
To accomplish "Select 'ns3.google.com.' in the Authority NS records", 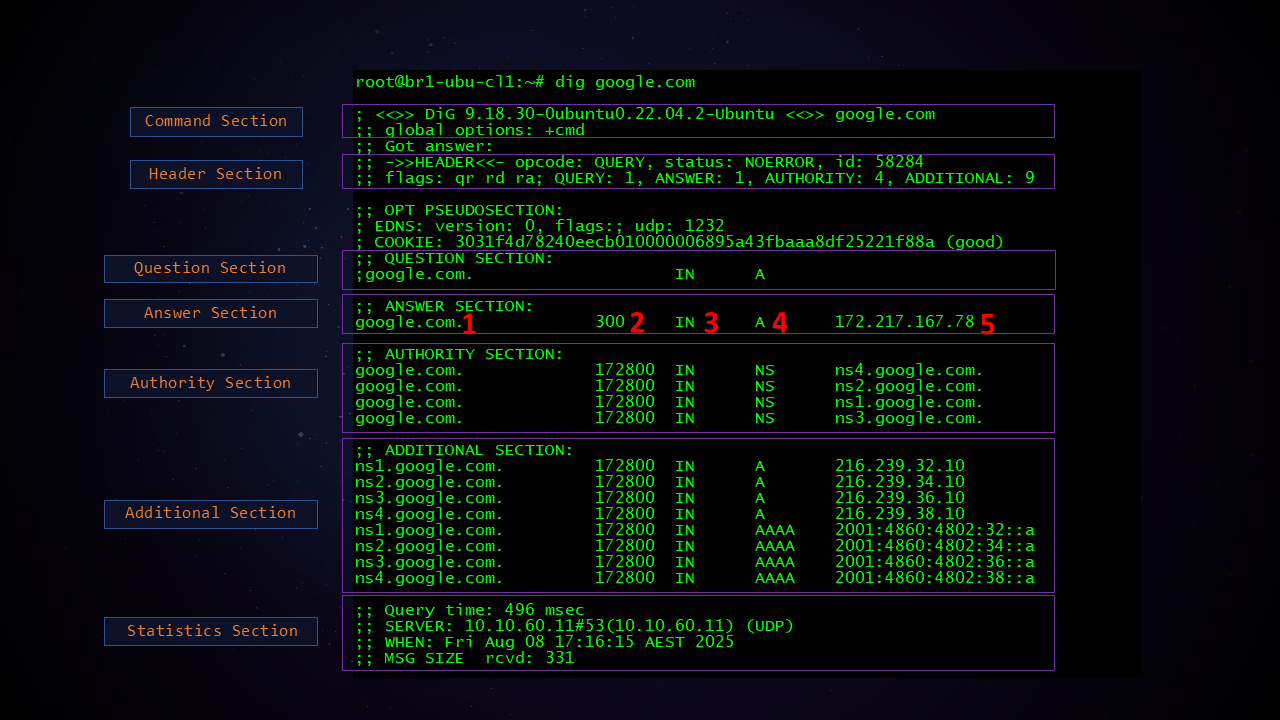I will 910,418.
